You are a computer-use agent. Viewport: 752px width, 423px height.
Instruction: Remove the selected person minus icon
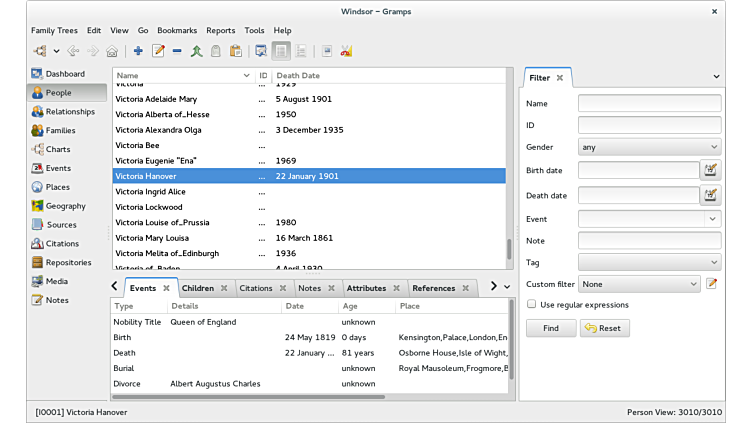177,51
